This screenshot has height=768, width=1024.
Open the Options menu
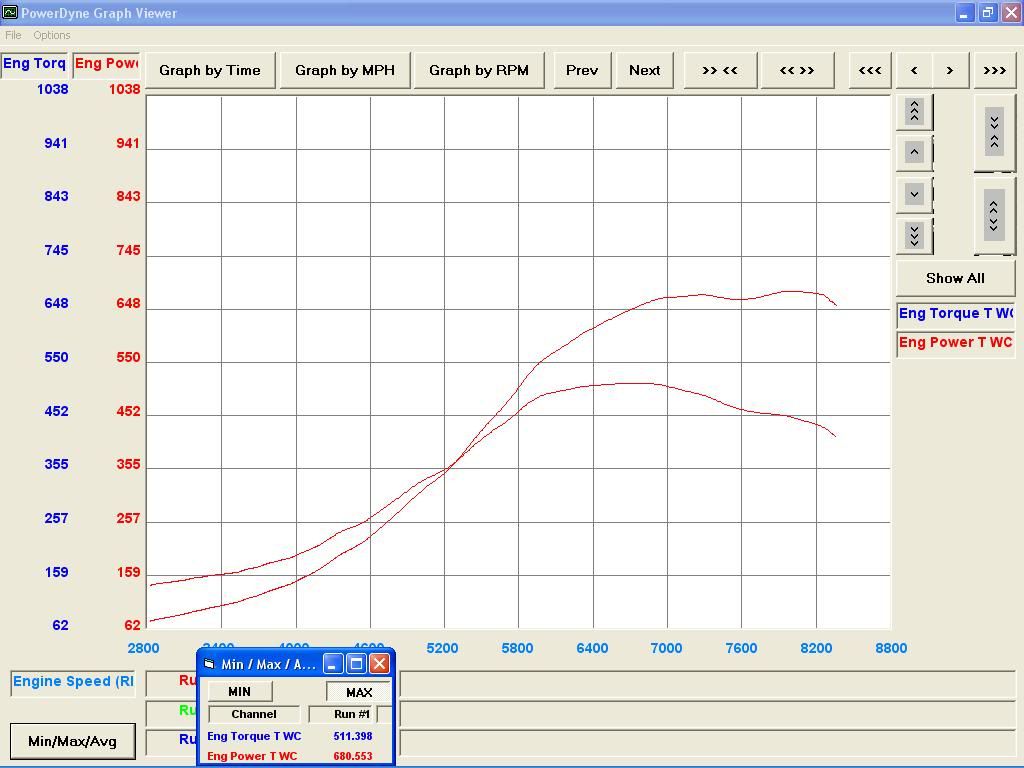52,35
